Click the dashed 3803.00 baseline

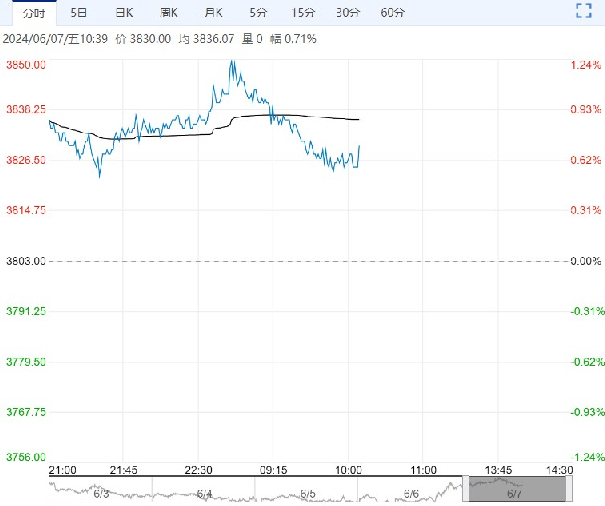click(x=300, y=261)
